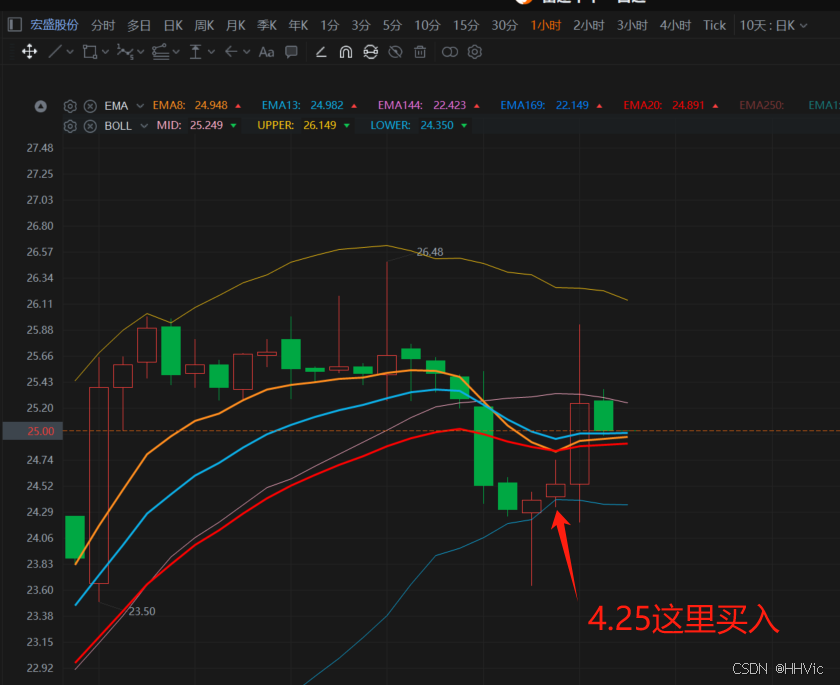840x685 pixels.
Task: Click the BOLL MID value 25.249
Action: tap(207, 125)
